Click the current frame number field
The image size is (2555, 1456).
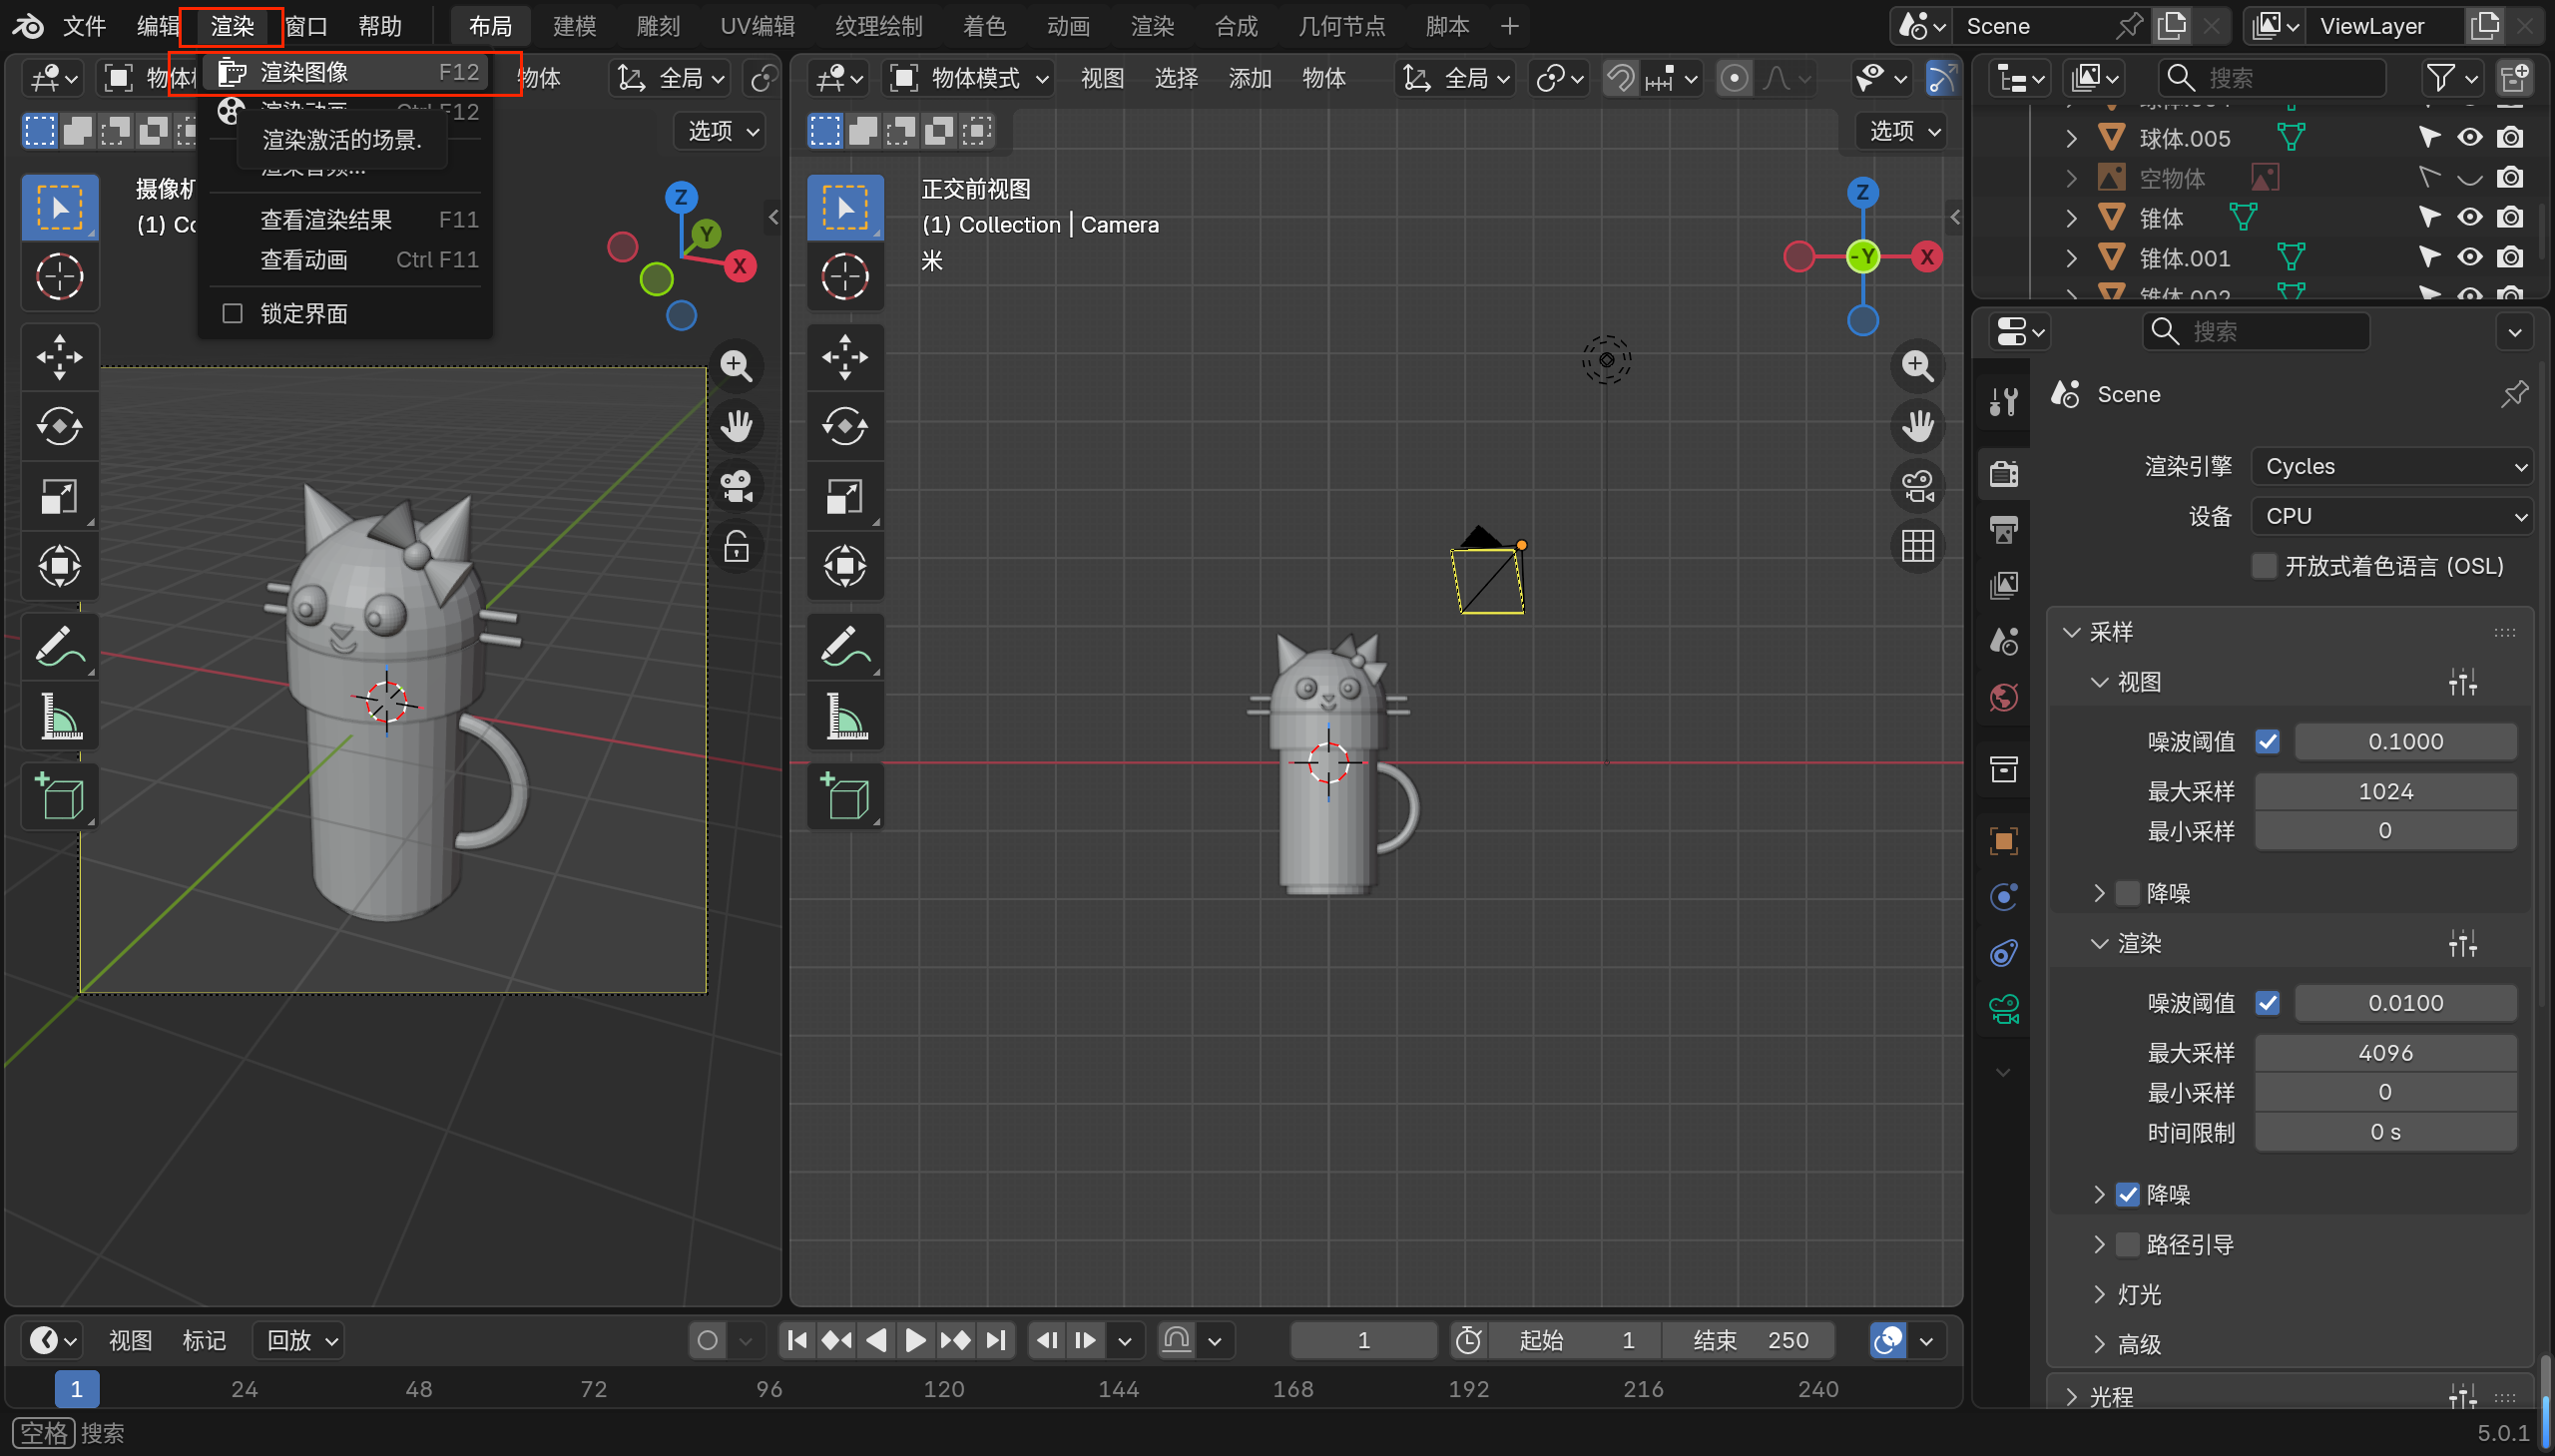point(1362,1340)
